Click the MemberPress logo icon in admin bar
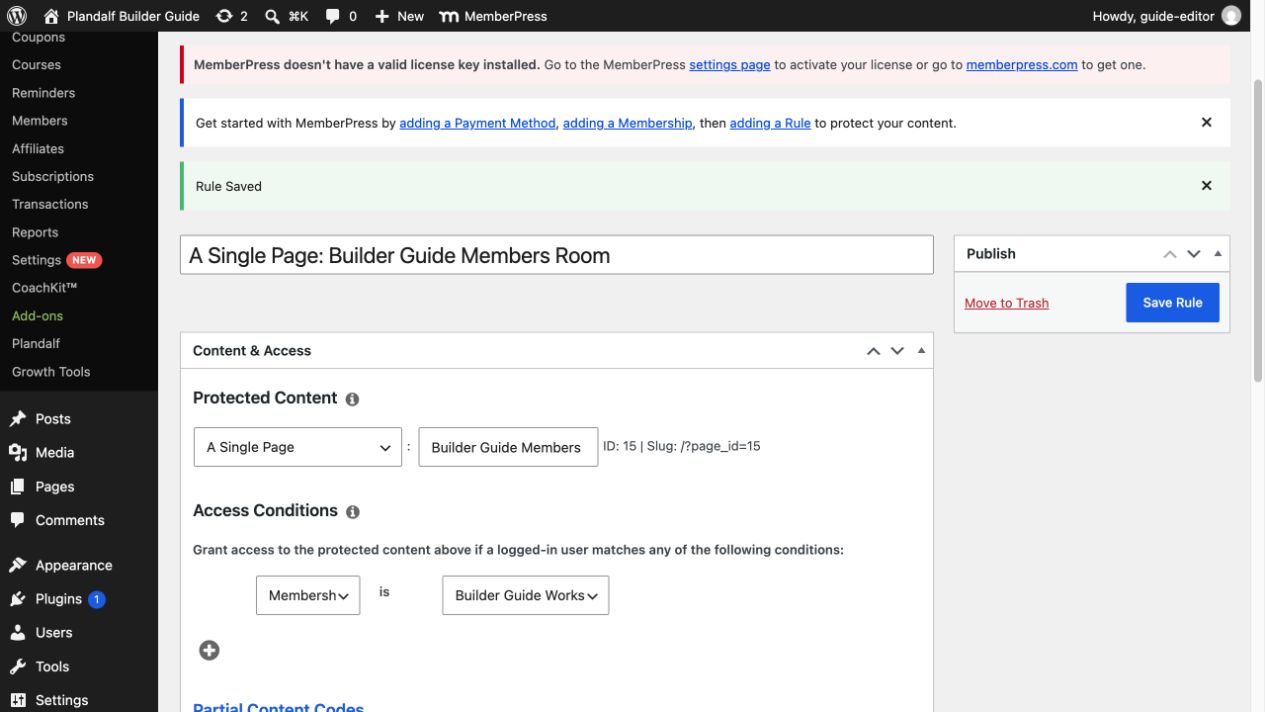The image size is (1265, 712). click(x=450, y=16)
